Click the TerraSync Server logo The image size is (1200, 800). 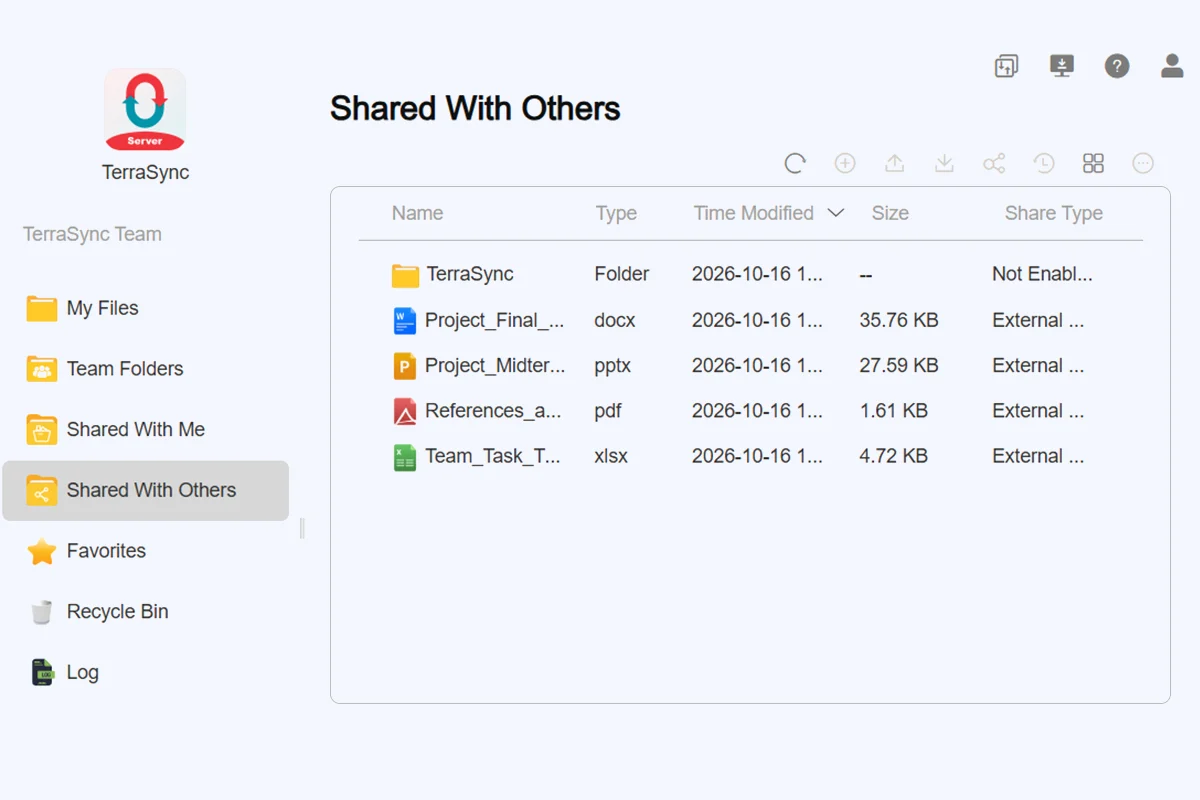point(145,110)
